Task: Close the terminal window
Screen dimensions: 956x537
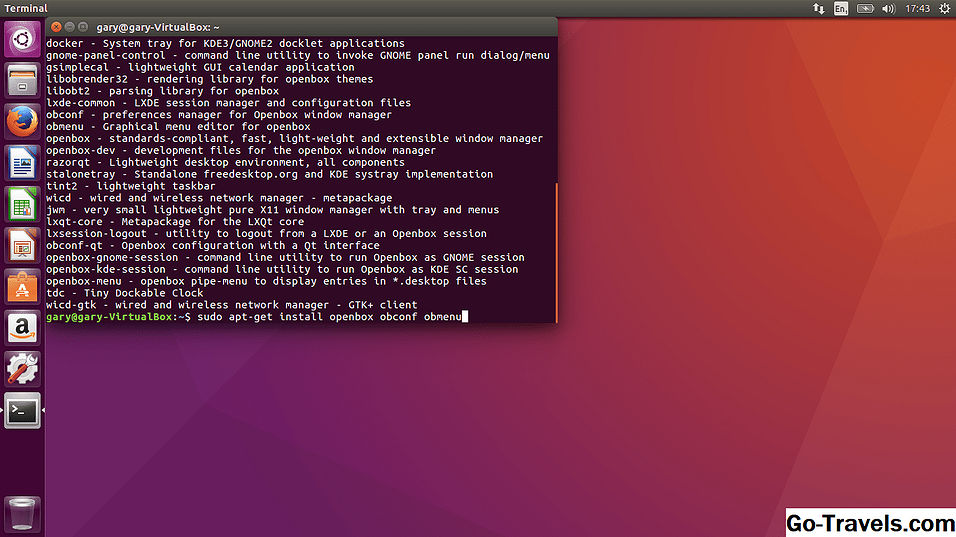Action: click(x=56, y=27)
